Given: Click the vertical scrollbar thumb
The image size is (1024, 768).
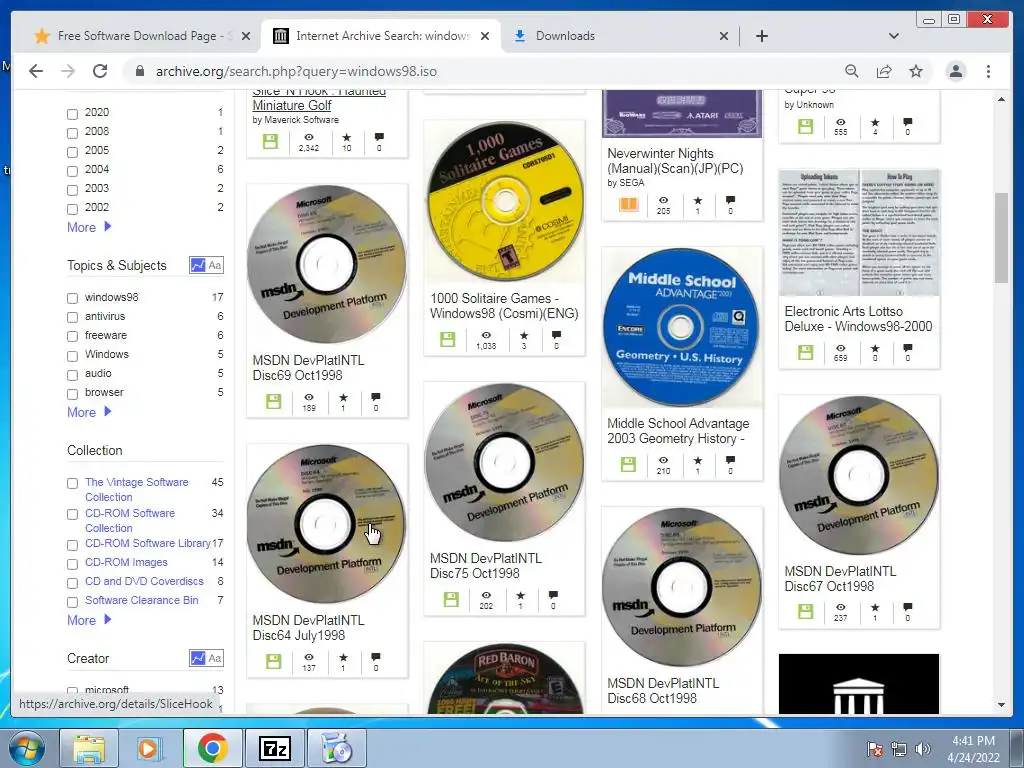Looking at the screenshot, I should 1001,238.
